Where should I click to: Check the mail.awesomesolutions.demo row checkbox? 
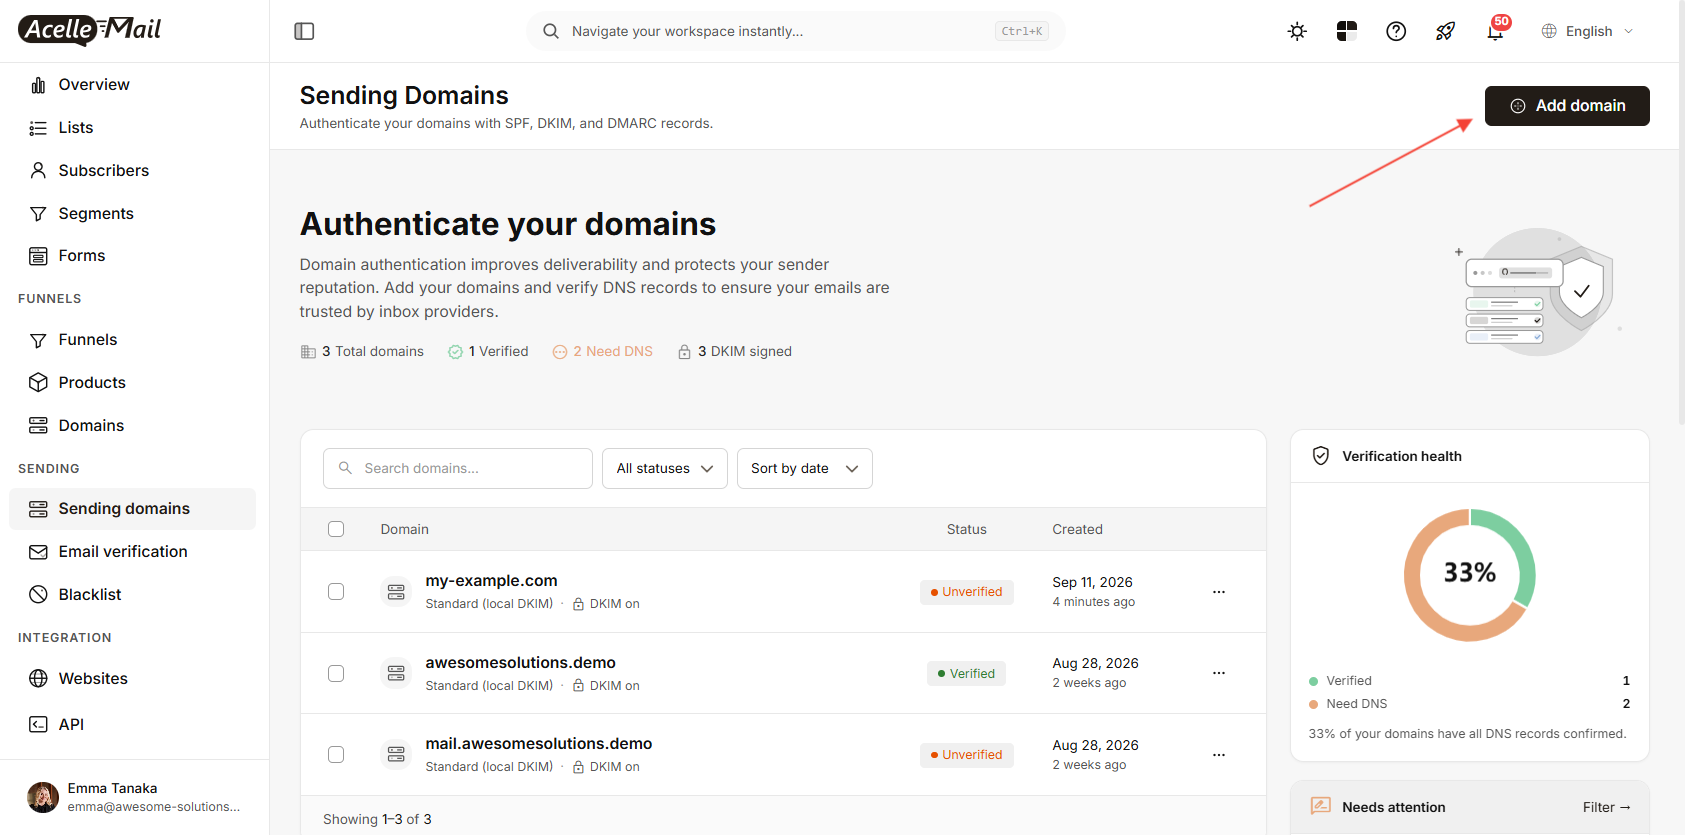tap(336, 755)
